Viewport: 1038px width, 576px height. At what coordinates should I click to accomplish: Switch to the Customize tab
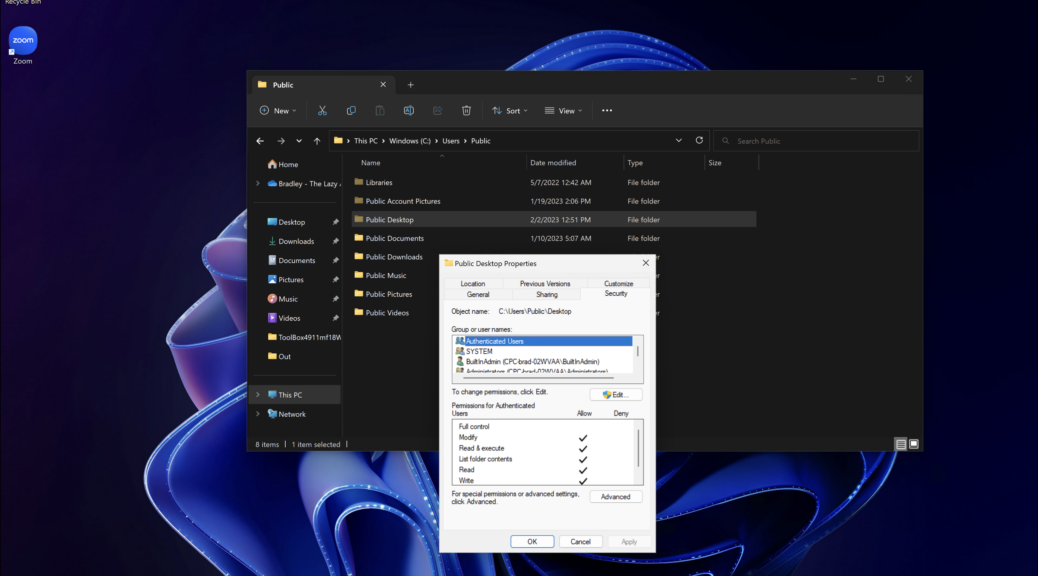coord(618,283)
